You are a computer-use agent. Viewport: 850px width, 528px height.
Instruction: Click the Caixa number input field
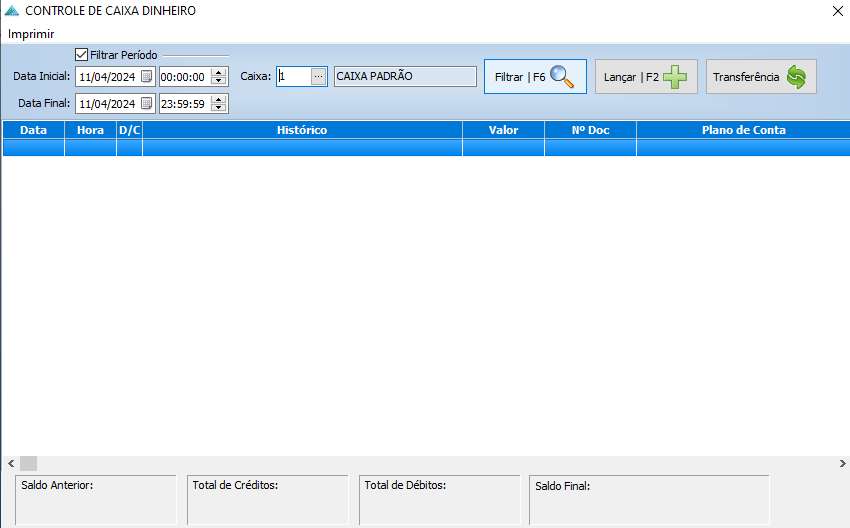pyautogui.click(x=293, y=76)
